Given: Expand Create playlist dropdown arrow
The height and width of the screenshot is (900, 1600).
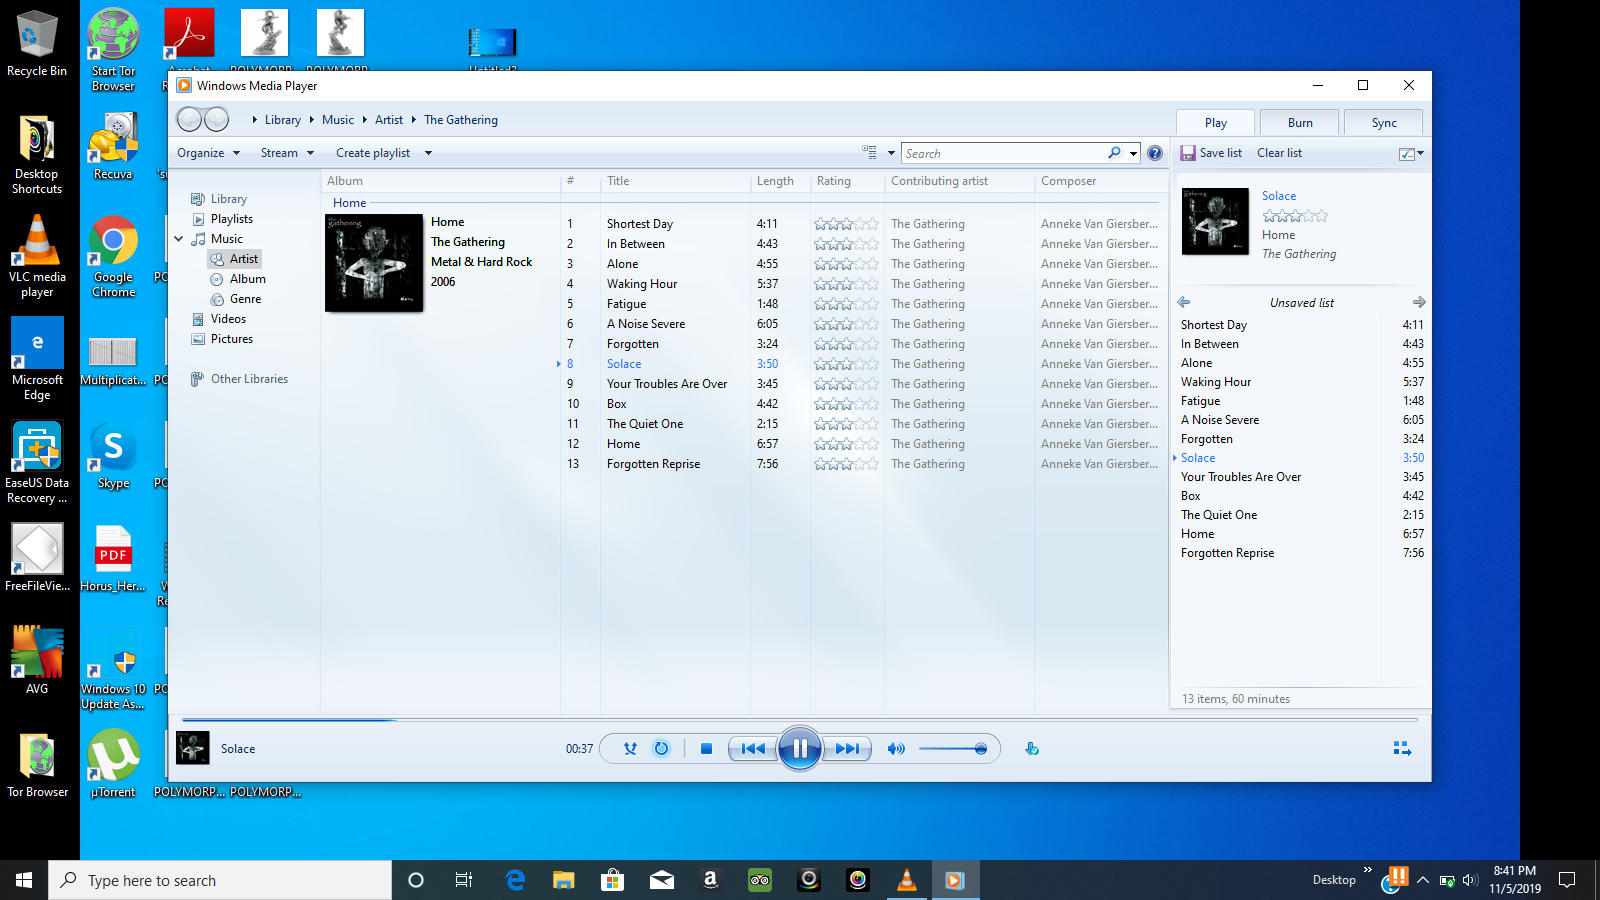Looking at the screenshot, I should (x=428, y=153).
